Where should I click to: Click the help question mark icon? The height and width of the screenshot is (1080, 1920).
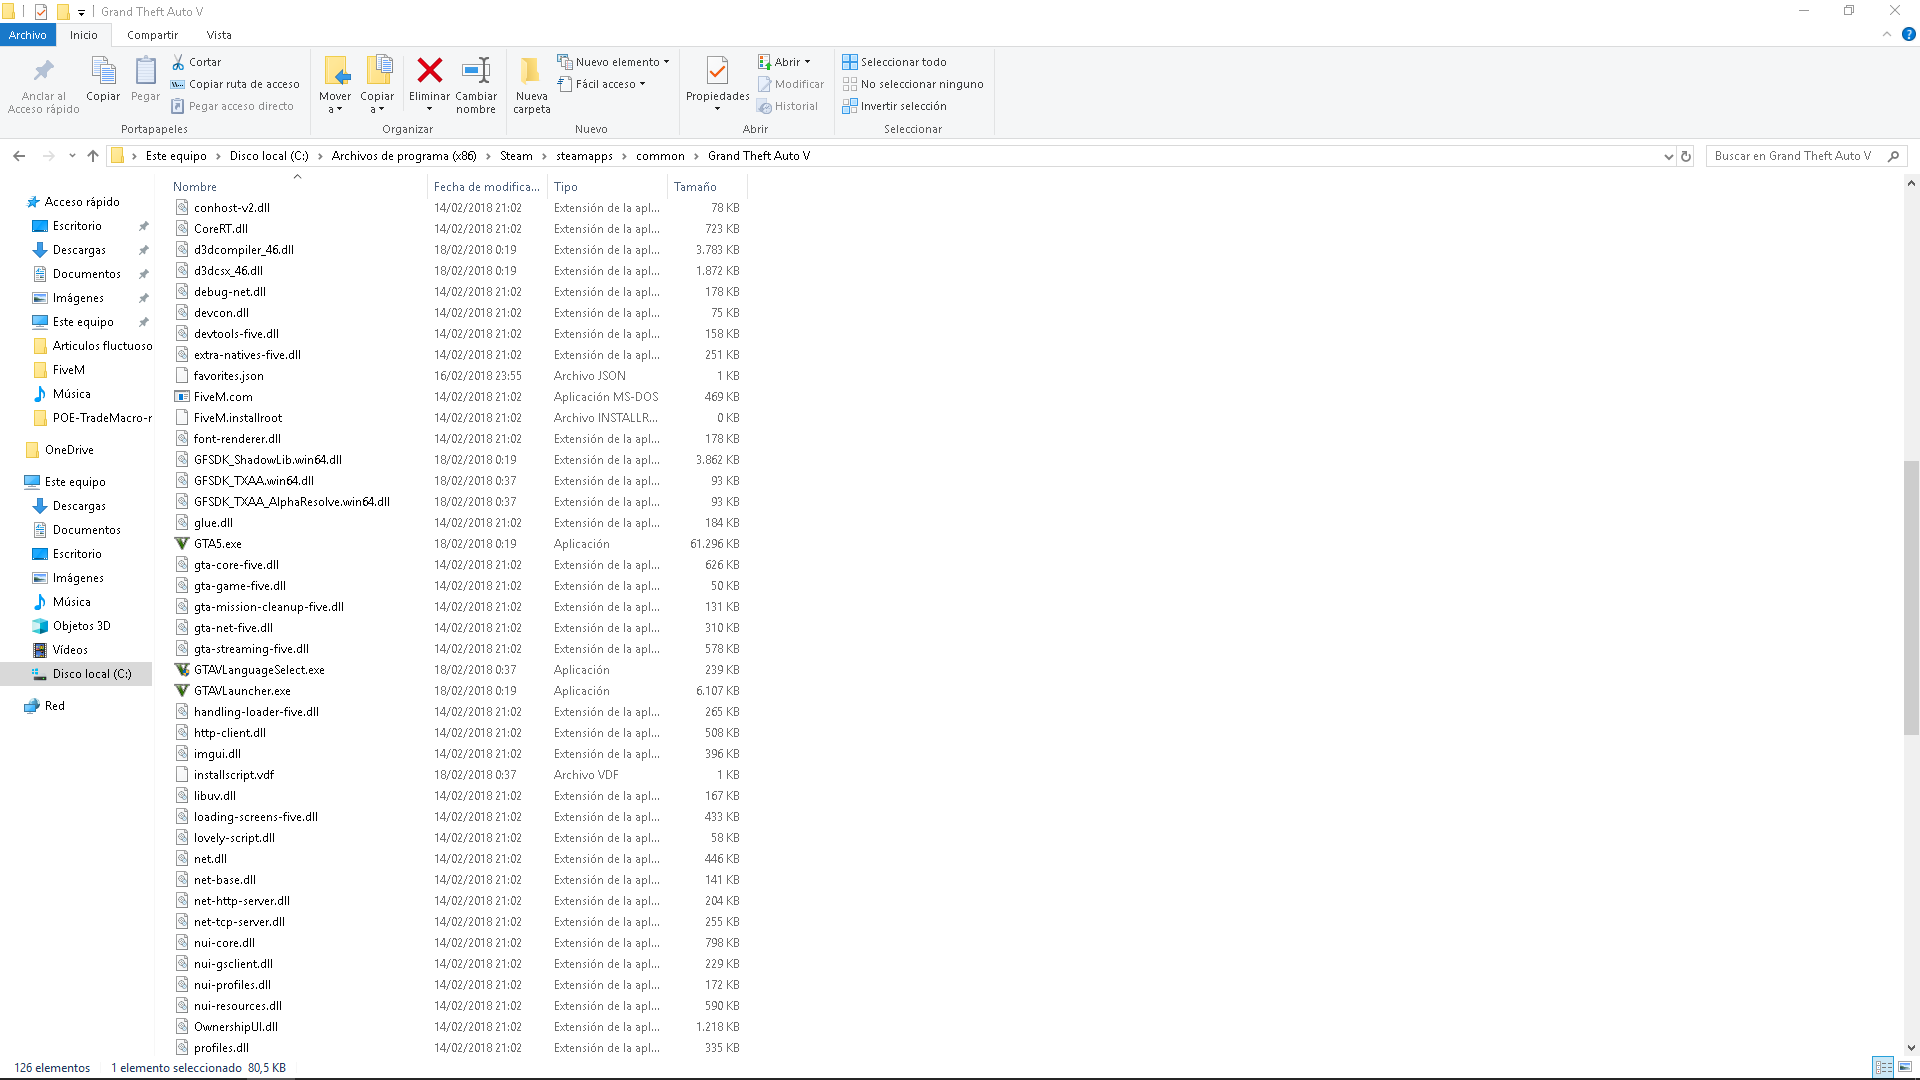[x=1908, y=34]
